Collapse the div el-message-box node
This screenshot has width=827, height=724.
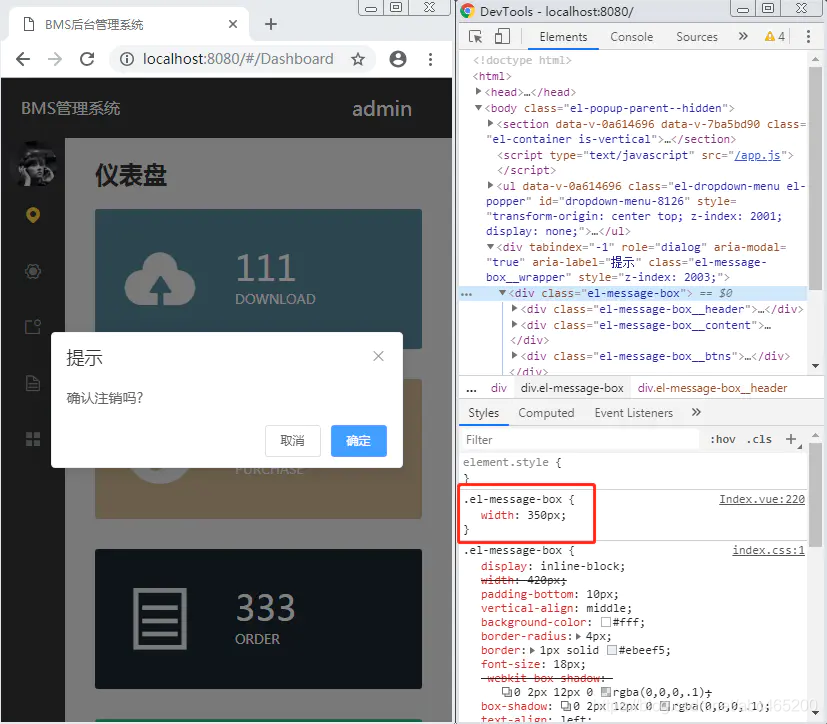[503, 293]
